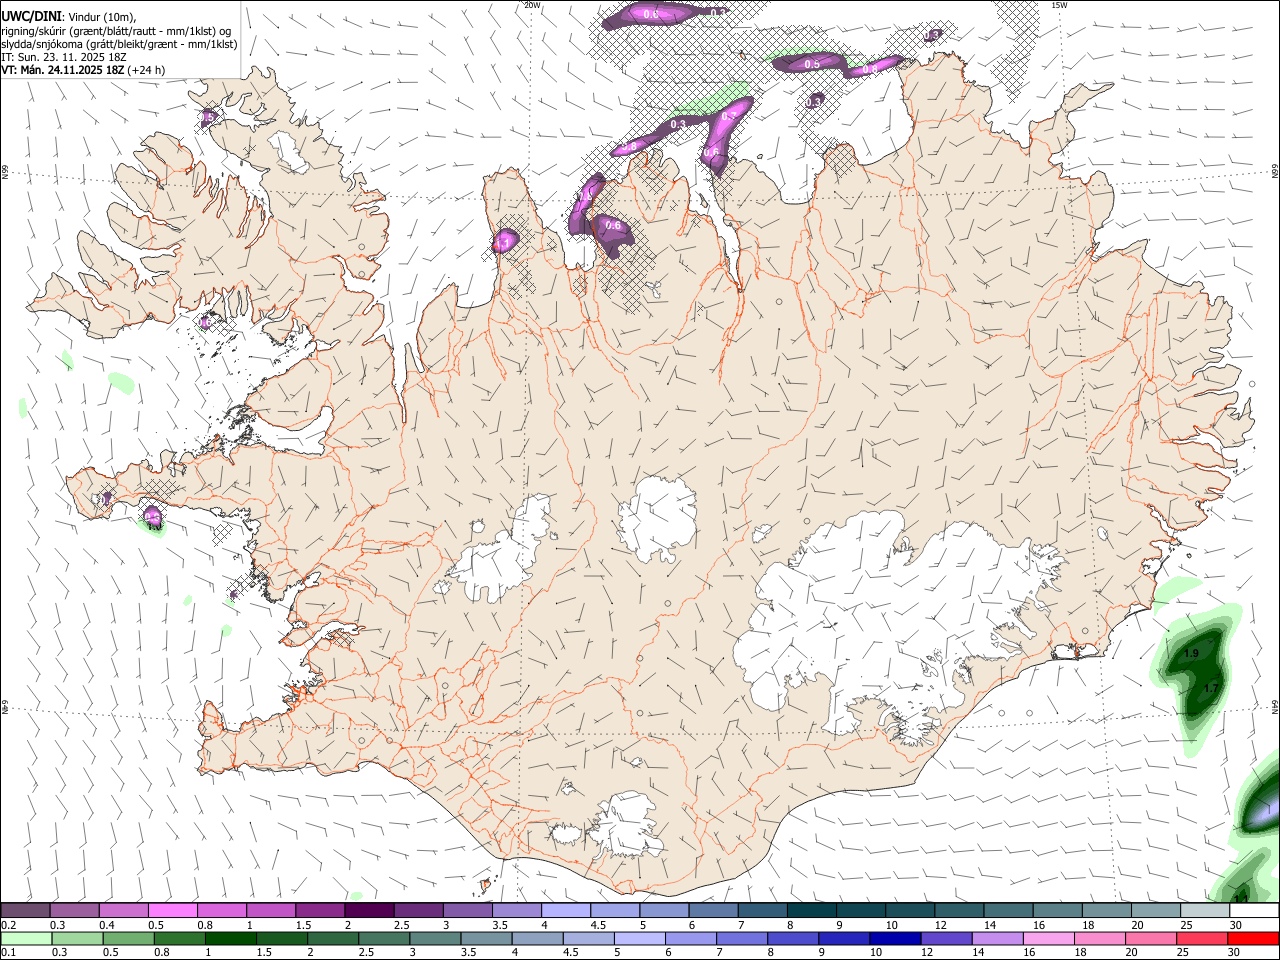
Task: Click the UWC/DINI title text
Action: click(31, 16)
